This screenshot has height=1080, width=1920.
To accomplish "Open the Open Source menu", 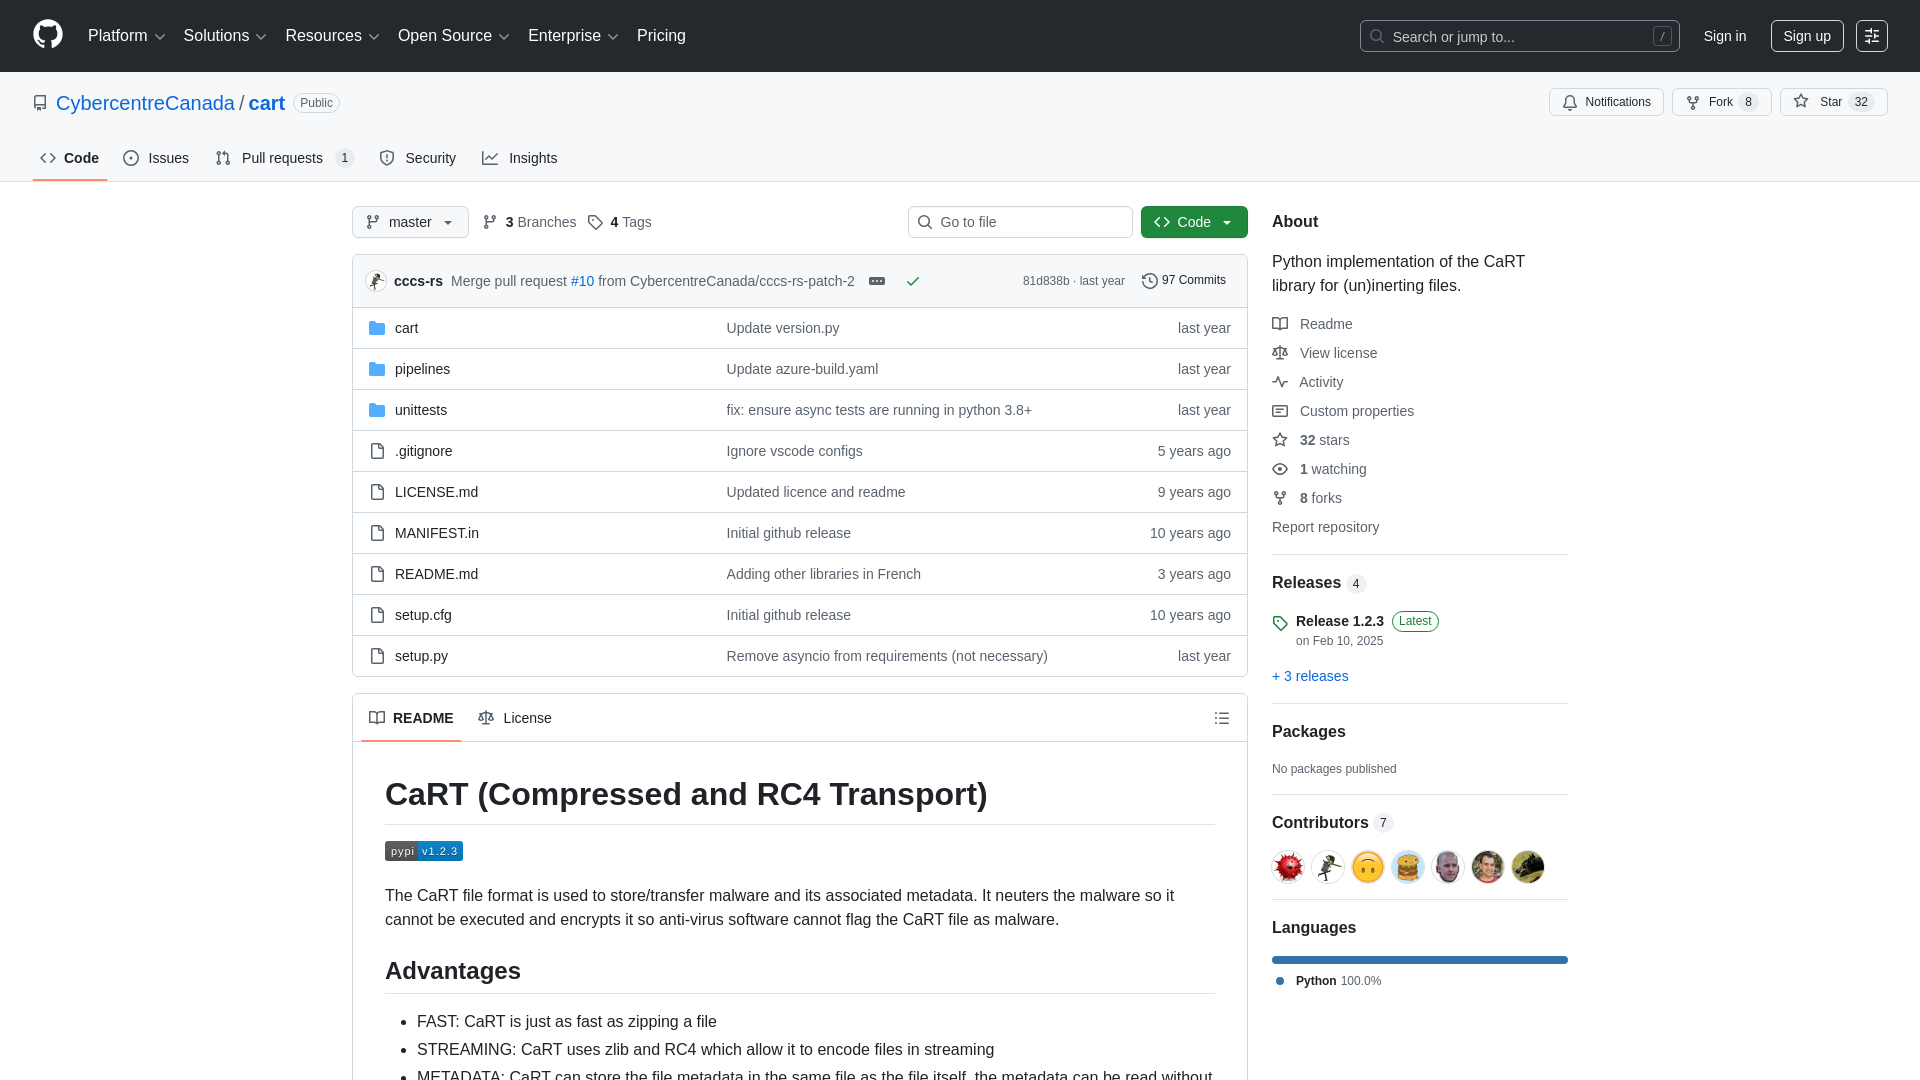I will (453, 36).
